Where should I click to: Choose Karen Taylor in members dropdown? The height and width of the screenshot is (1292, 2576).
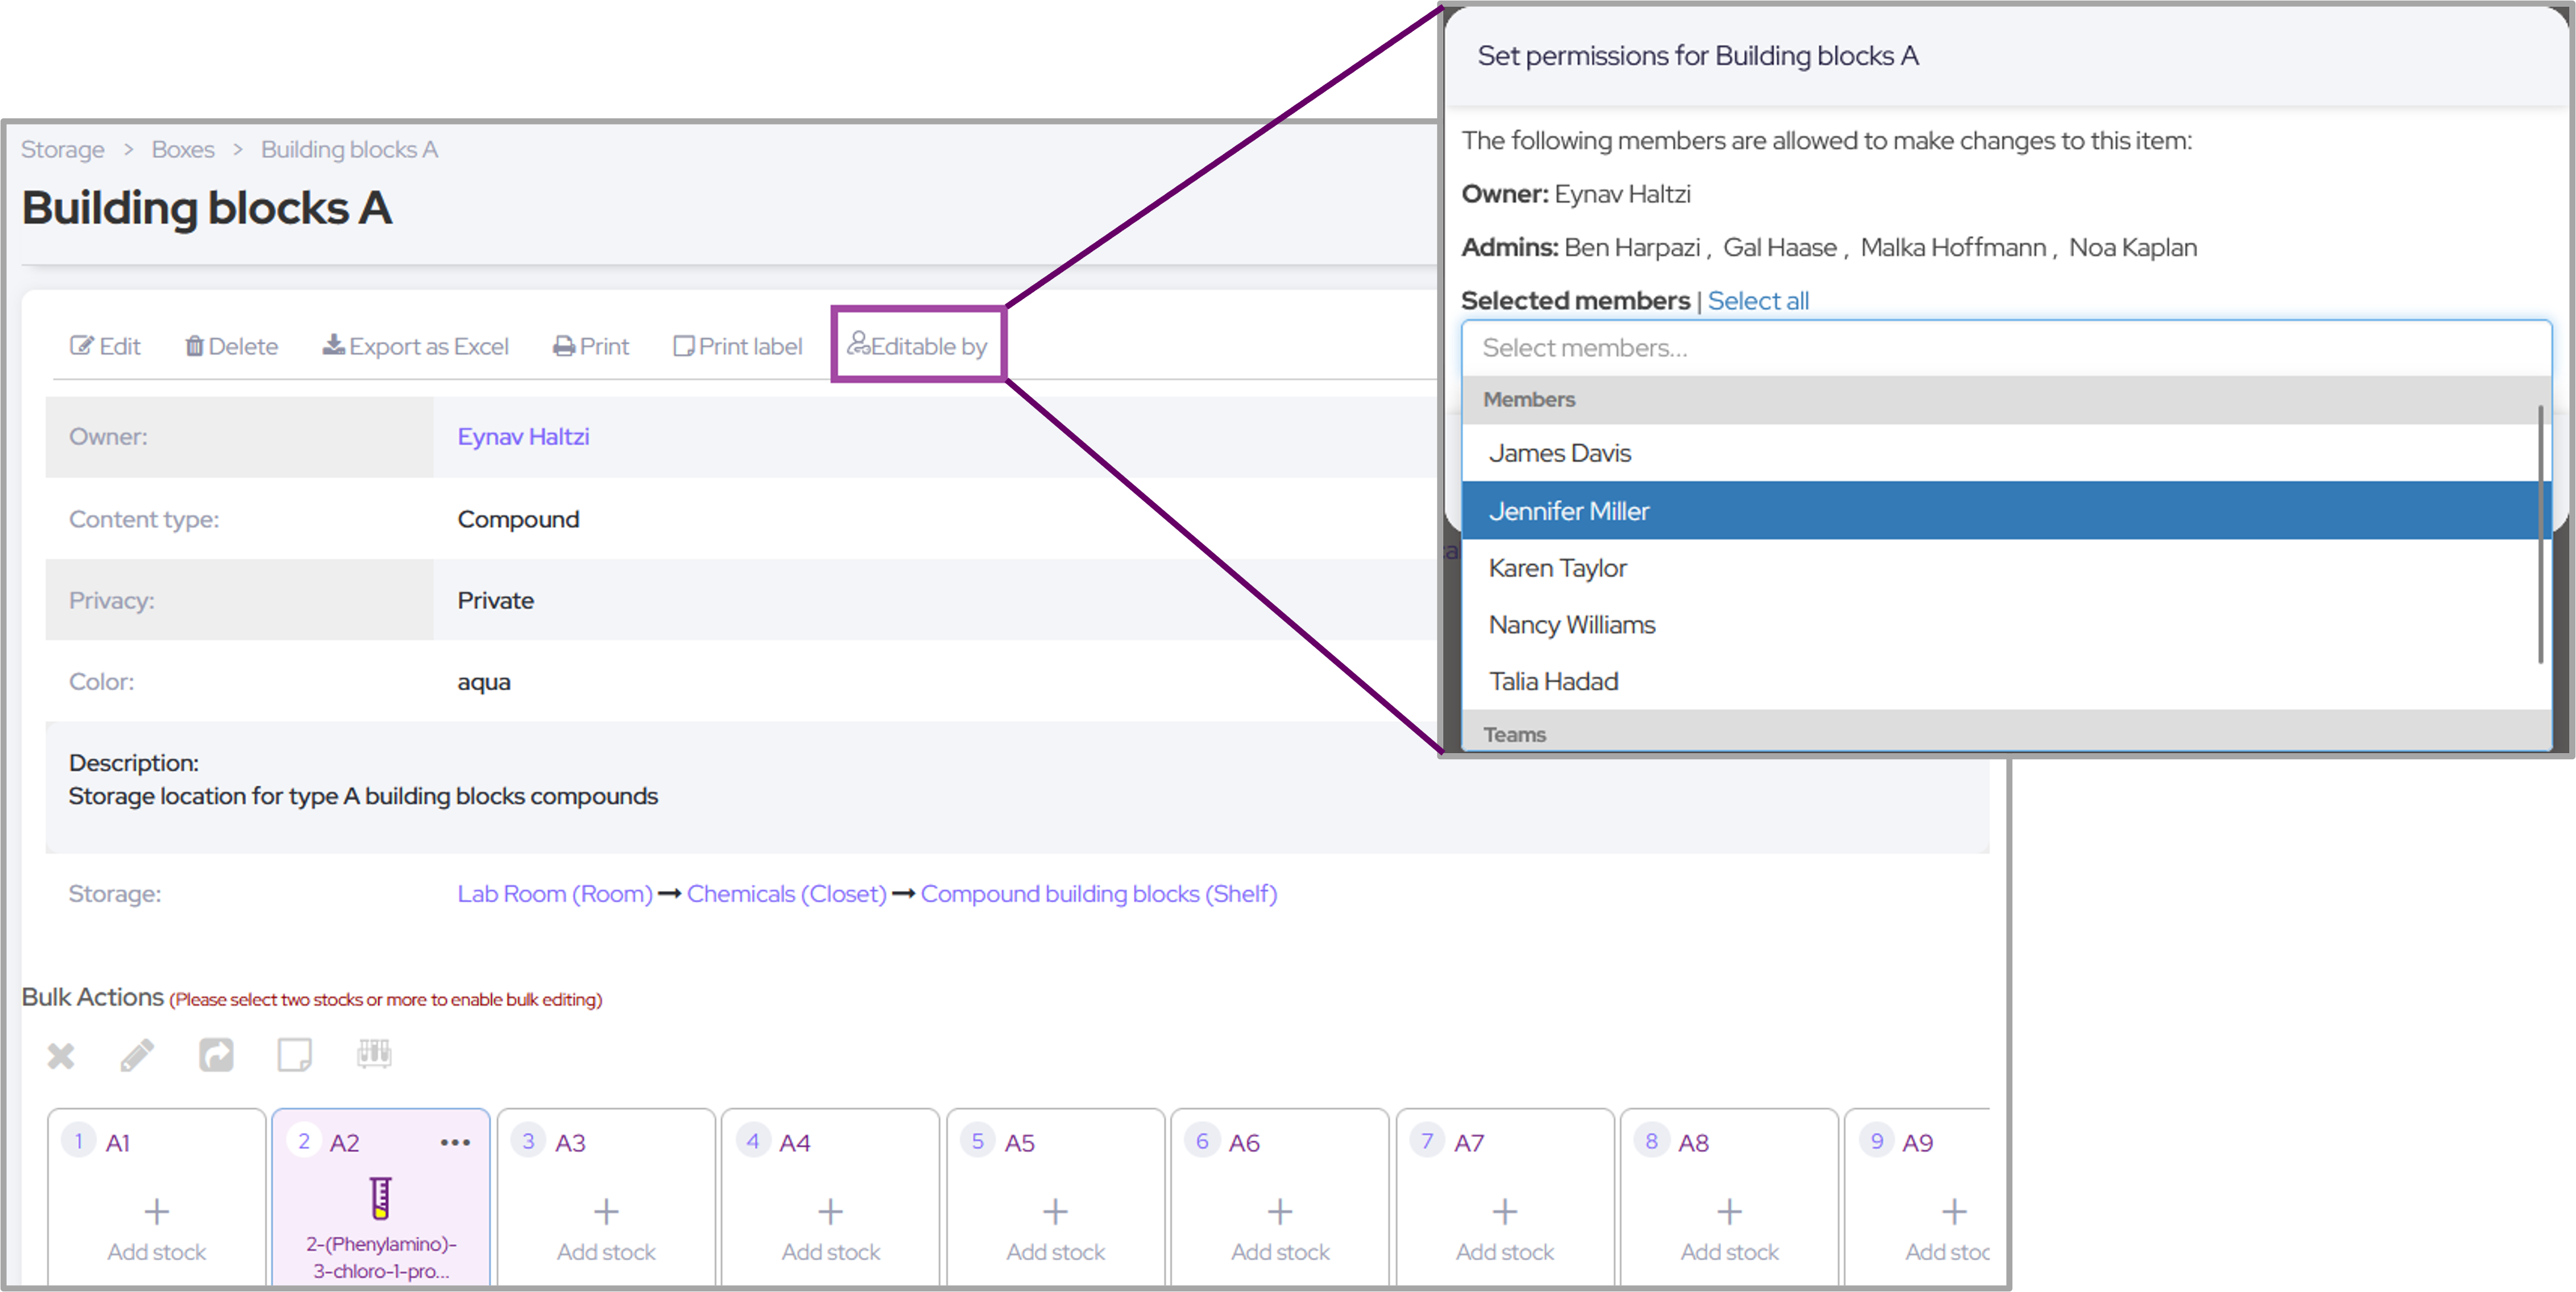tap(1557, 568)
